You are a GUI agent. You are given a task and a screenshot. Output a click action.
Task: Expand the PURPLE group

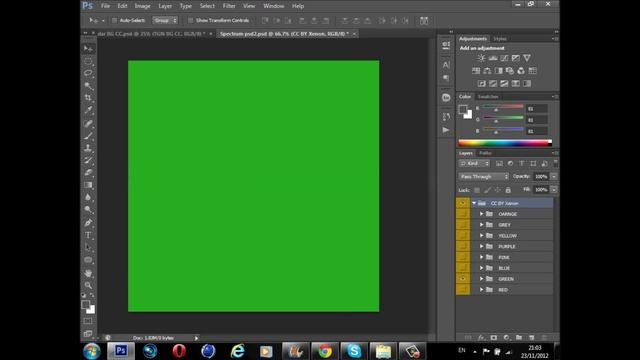point(482,247)
